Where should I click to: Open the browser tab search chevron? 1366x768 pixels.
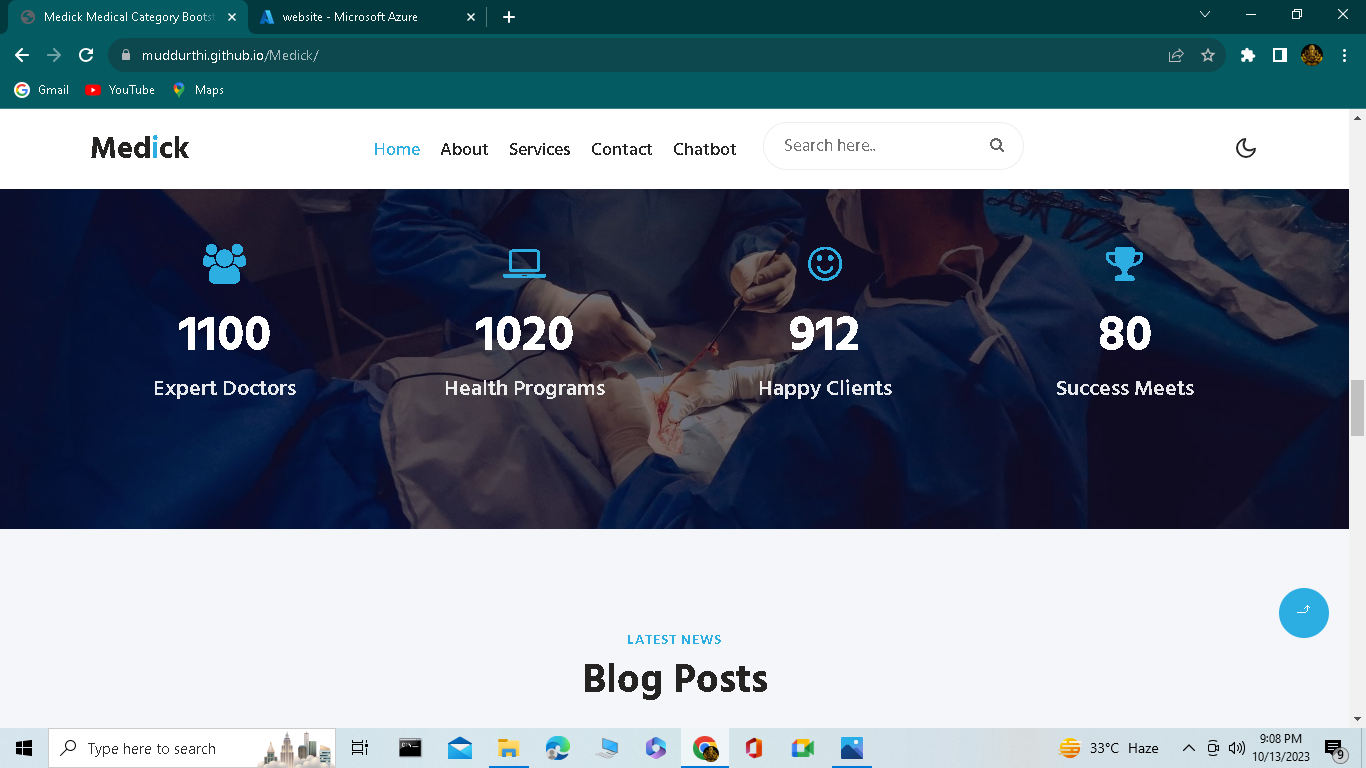(1204, 15)
